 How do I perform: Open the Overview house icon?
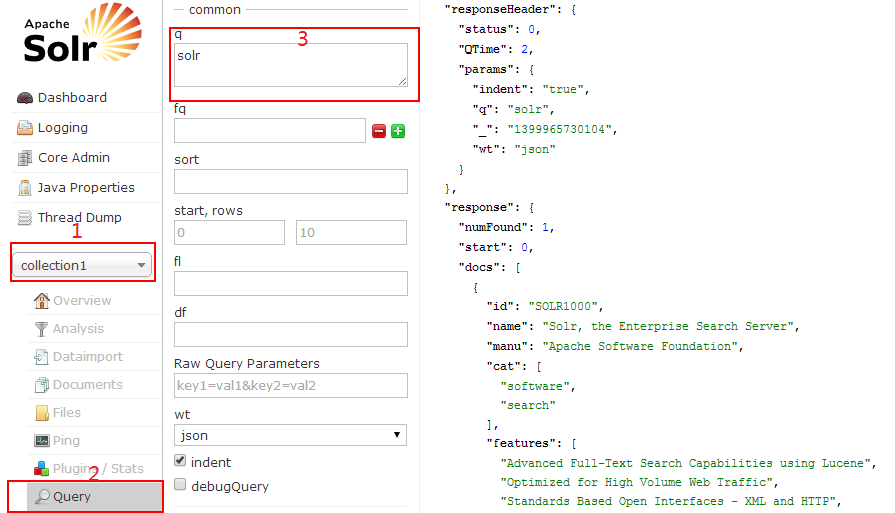pos(42,301)
